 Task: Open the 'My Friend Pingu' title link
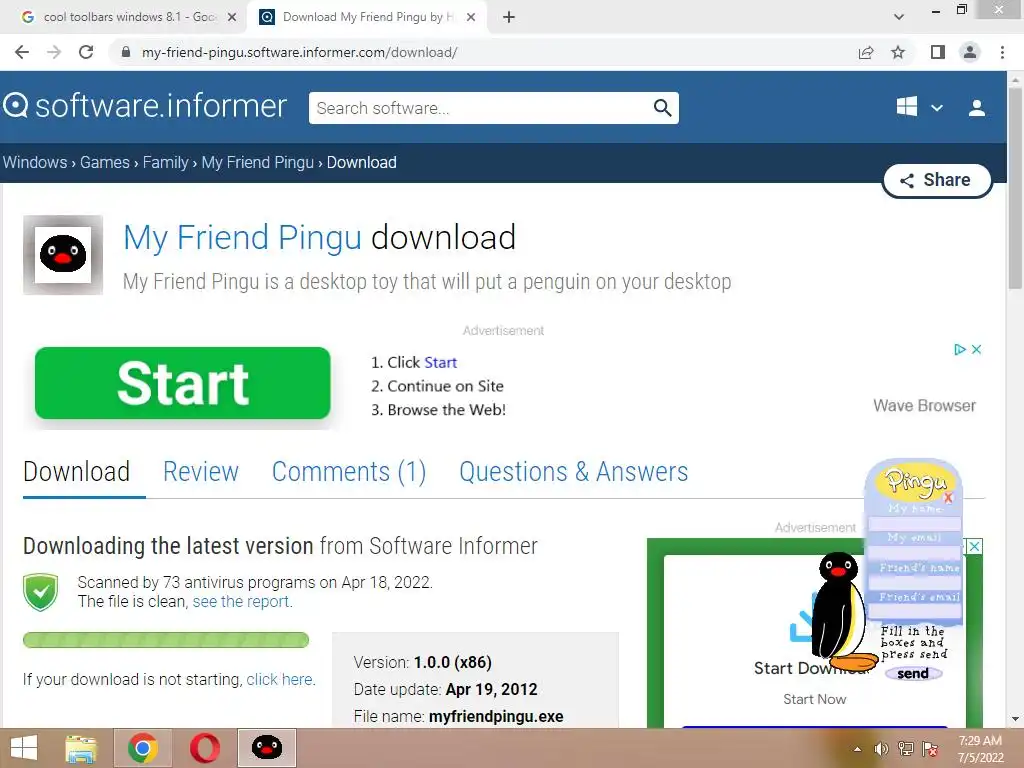pyautogui.click(x=242, y=237)
